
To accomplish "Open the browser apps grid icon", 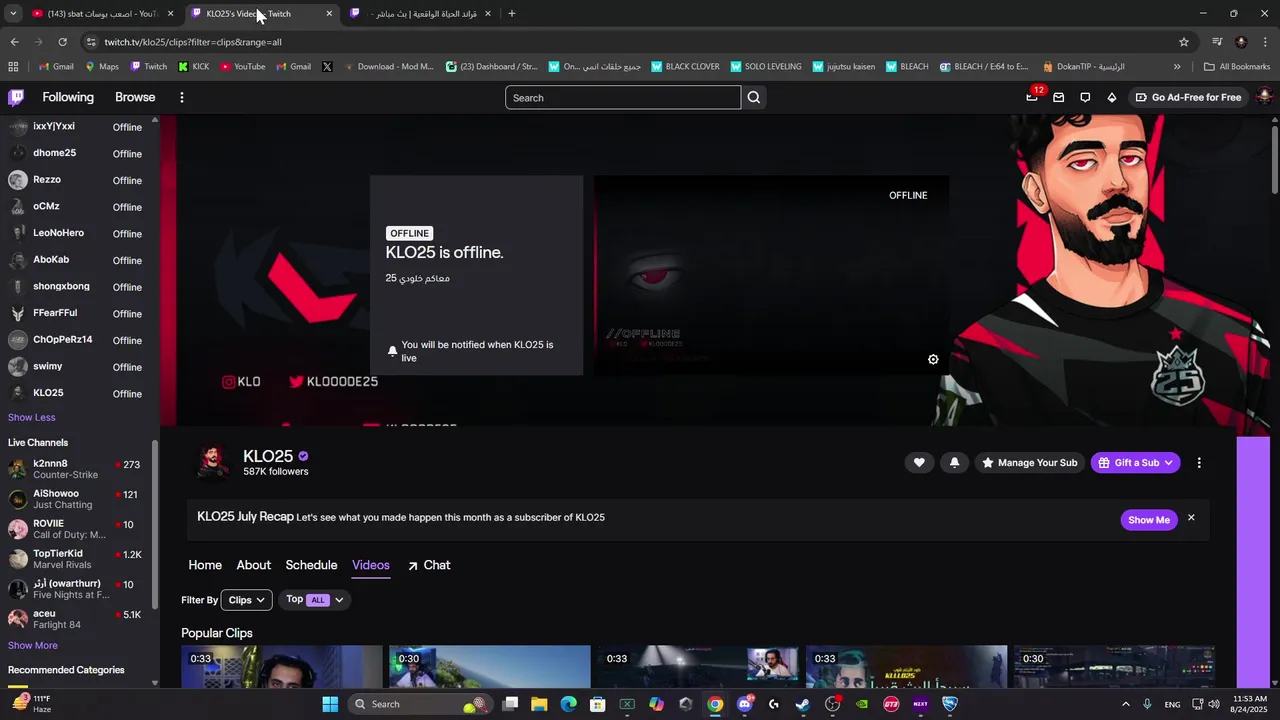I will coord(13,67).
